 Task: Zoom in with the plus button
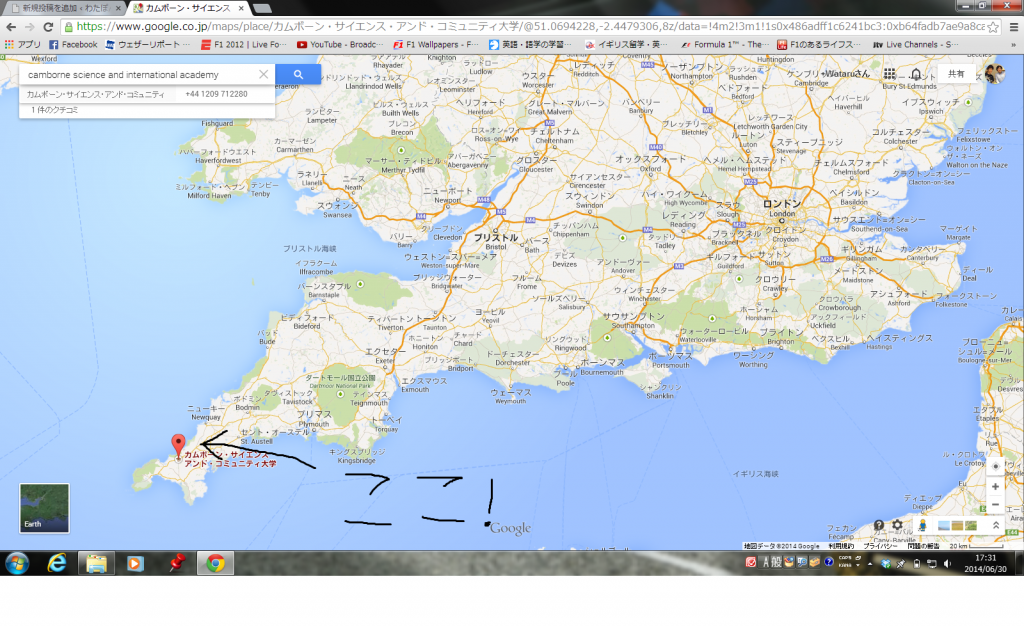[x=995, y=486]
